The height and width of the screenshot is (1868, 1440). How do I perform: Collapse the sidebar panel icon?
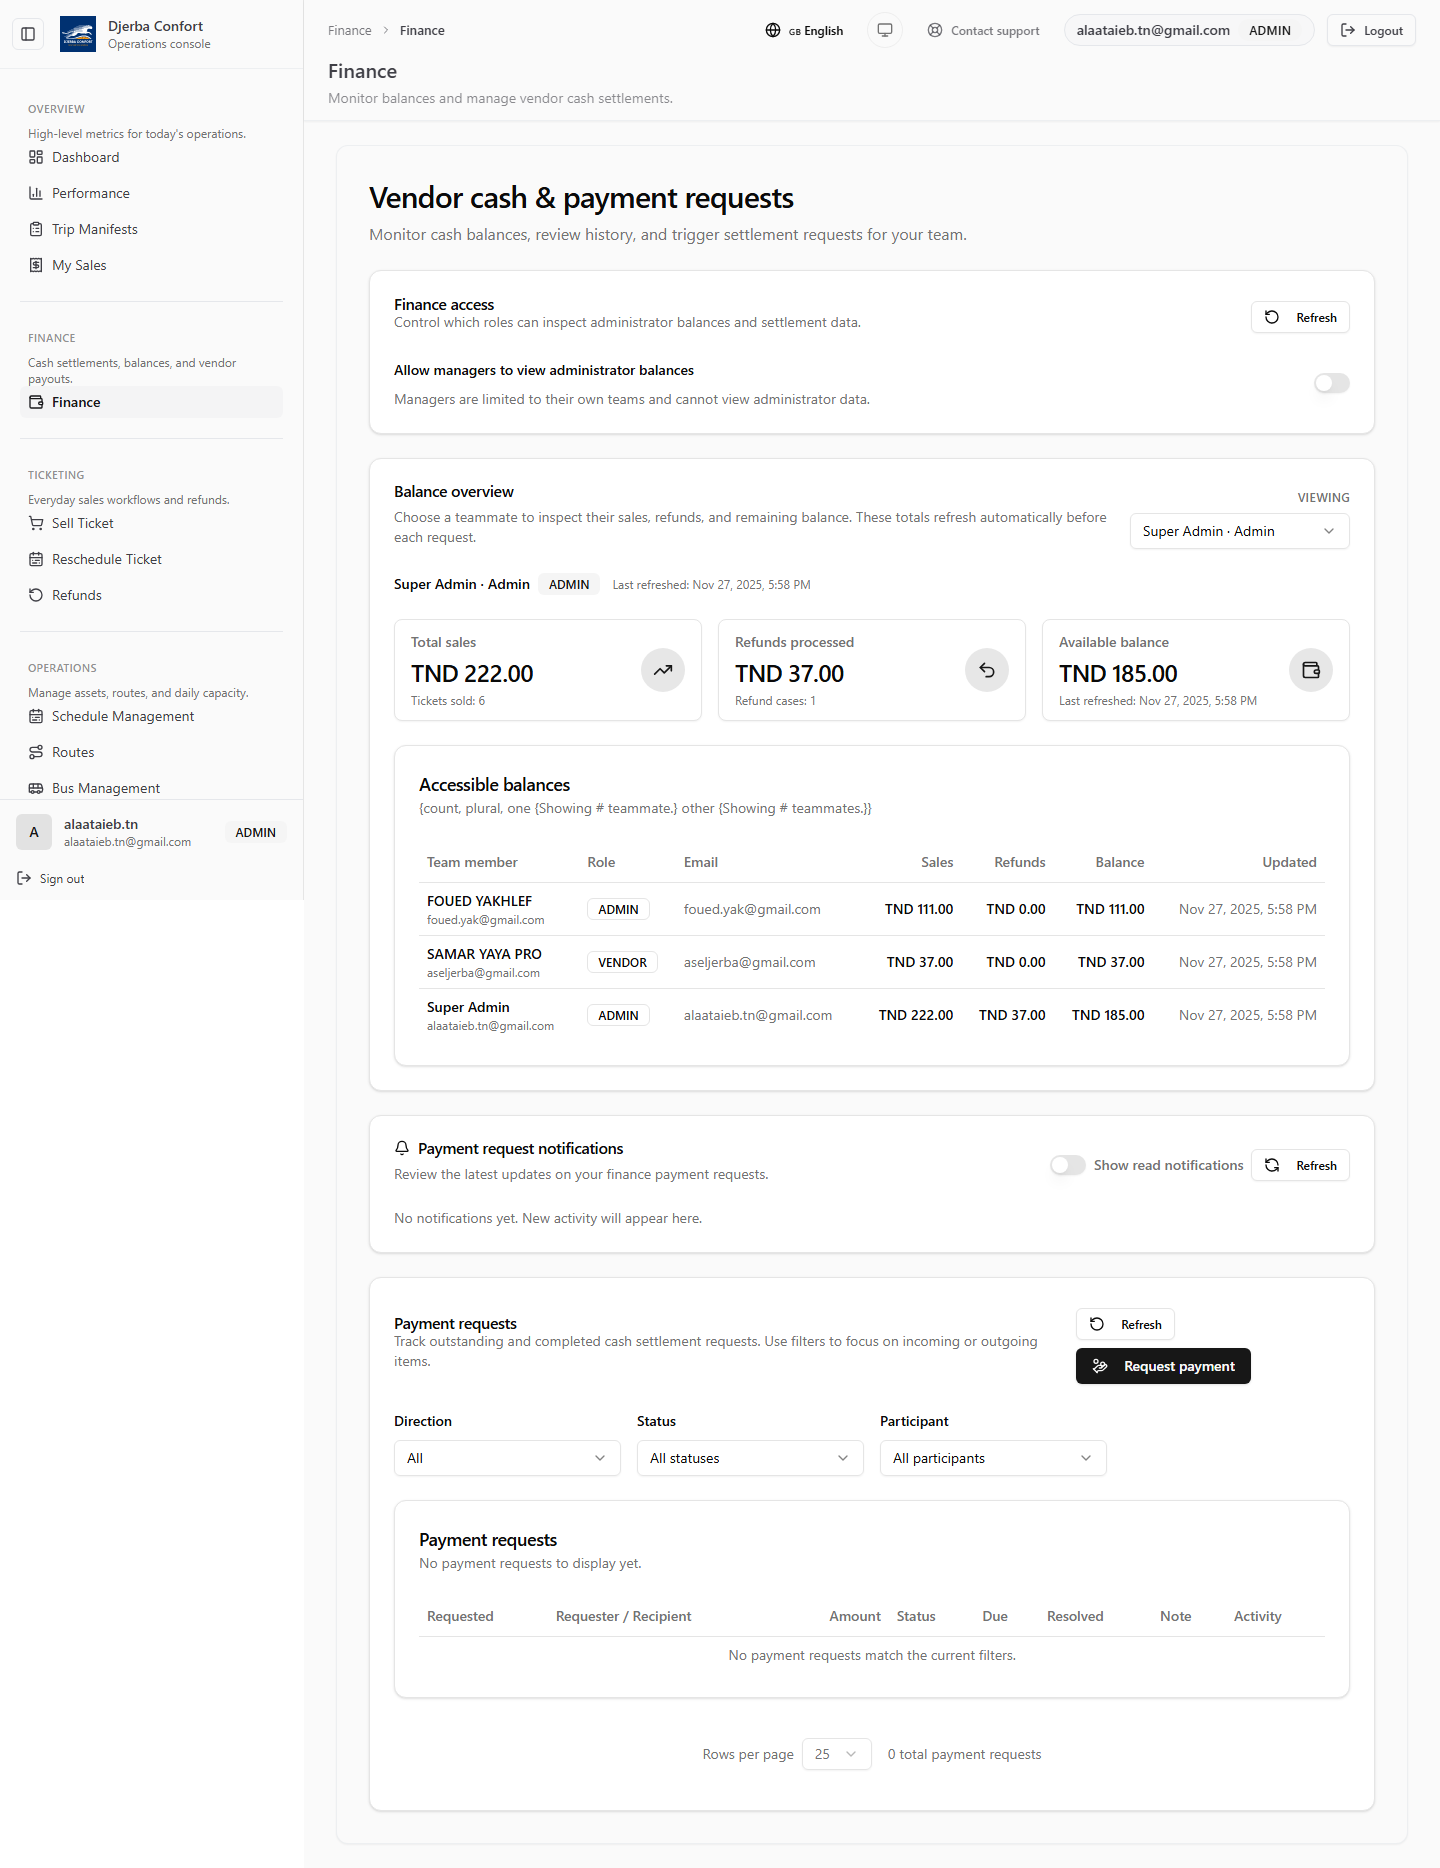pyautogui.click(x=28, y=34)
